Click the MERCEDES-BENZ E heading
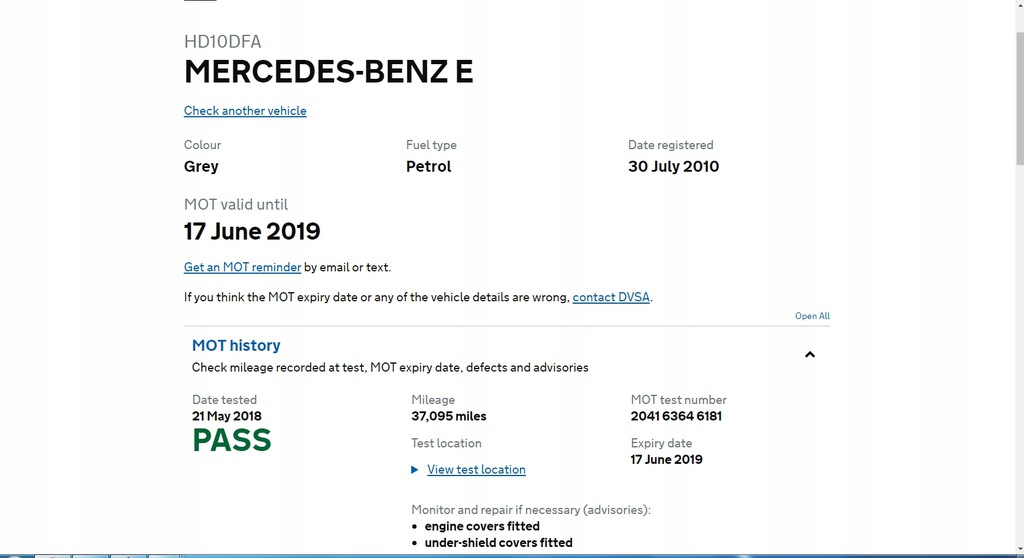The width and height of the screenshot is (1024, 558). coord(328,73)
